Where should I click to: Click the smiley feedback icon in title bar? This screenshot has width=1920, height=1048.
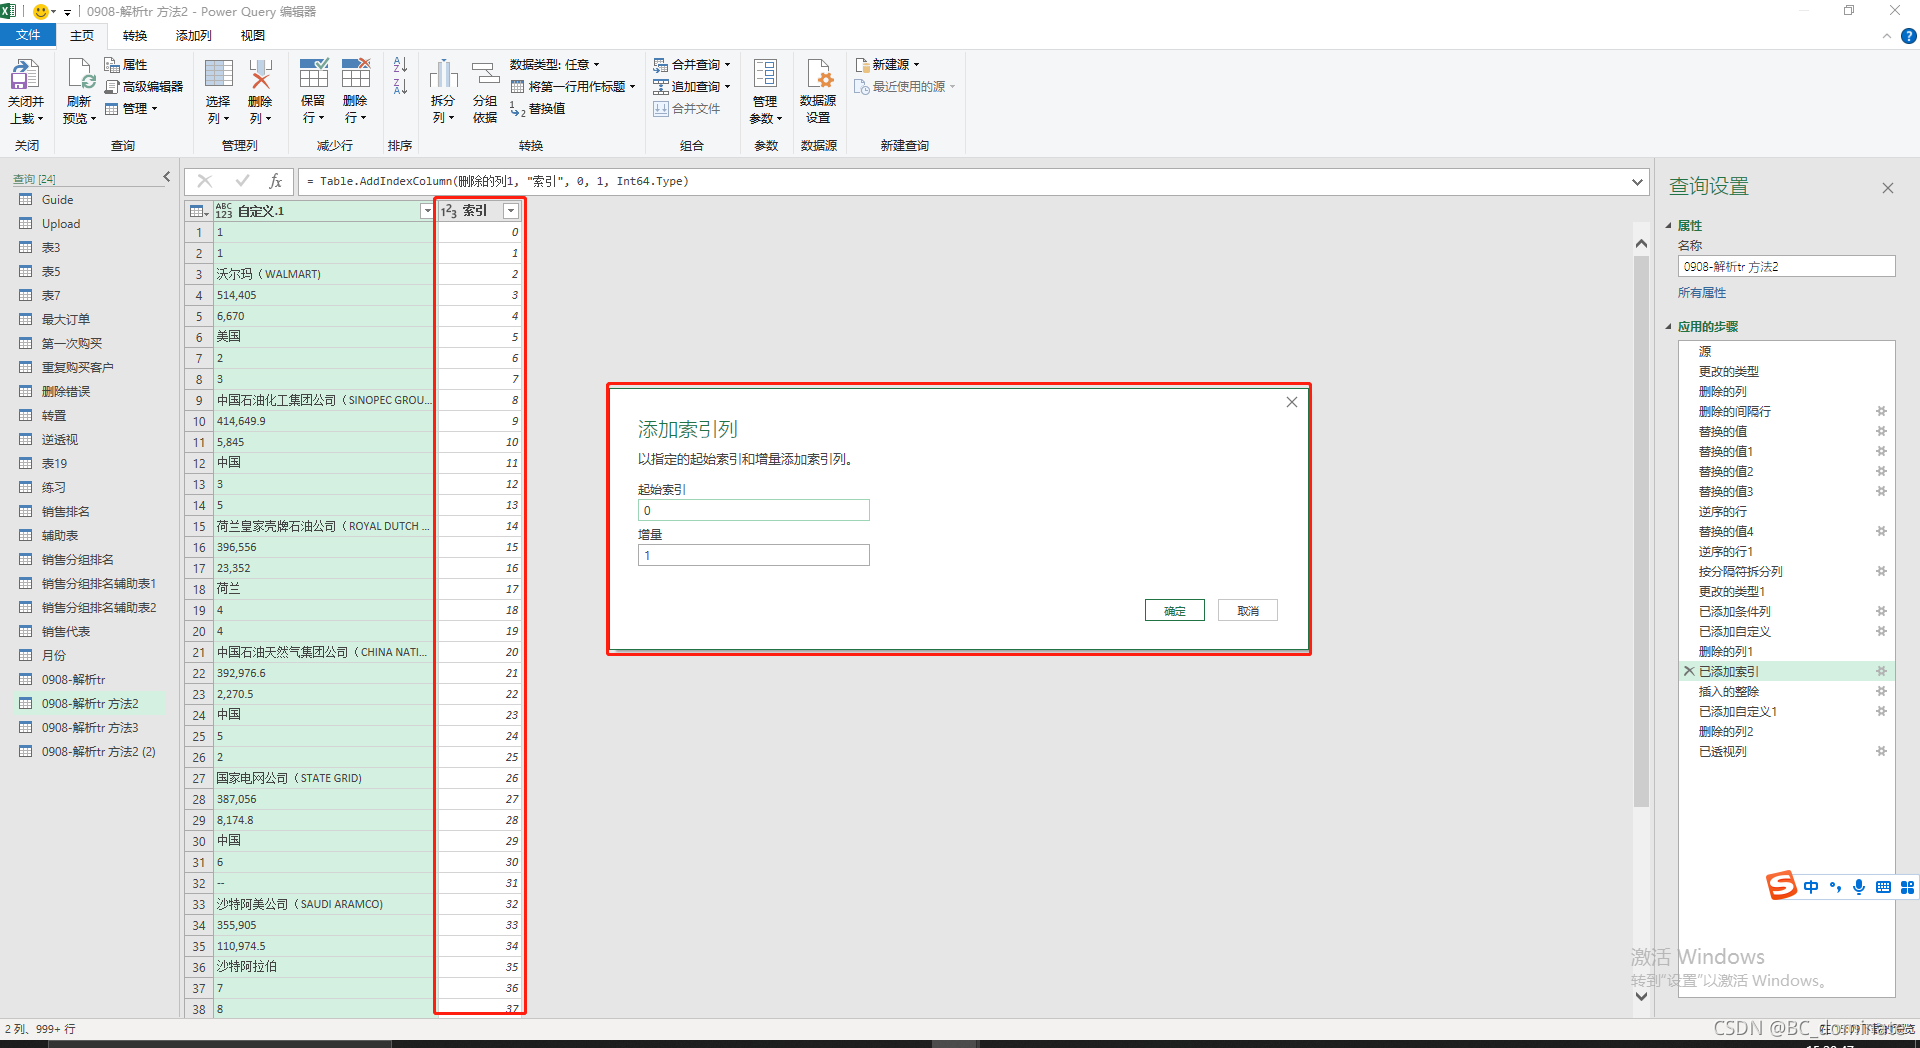click(x=41, y=12)
